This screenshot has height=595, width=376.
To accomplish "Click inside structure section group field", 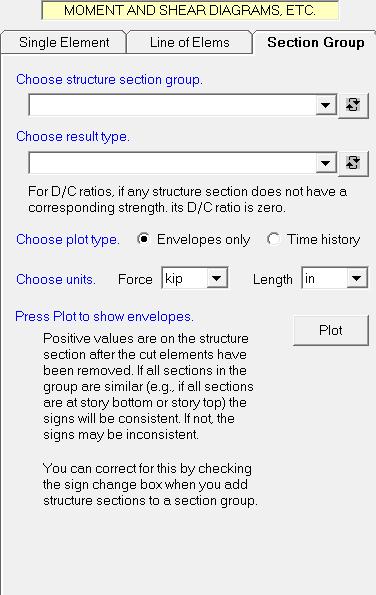I will (x=172, y=105).
